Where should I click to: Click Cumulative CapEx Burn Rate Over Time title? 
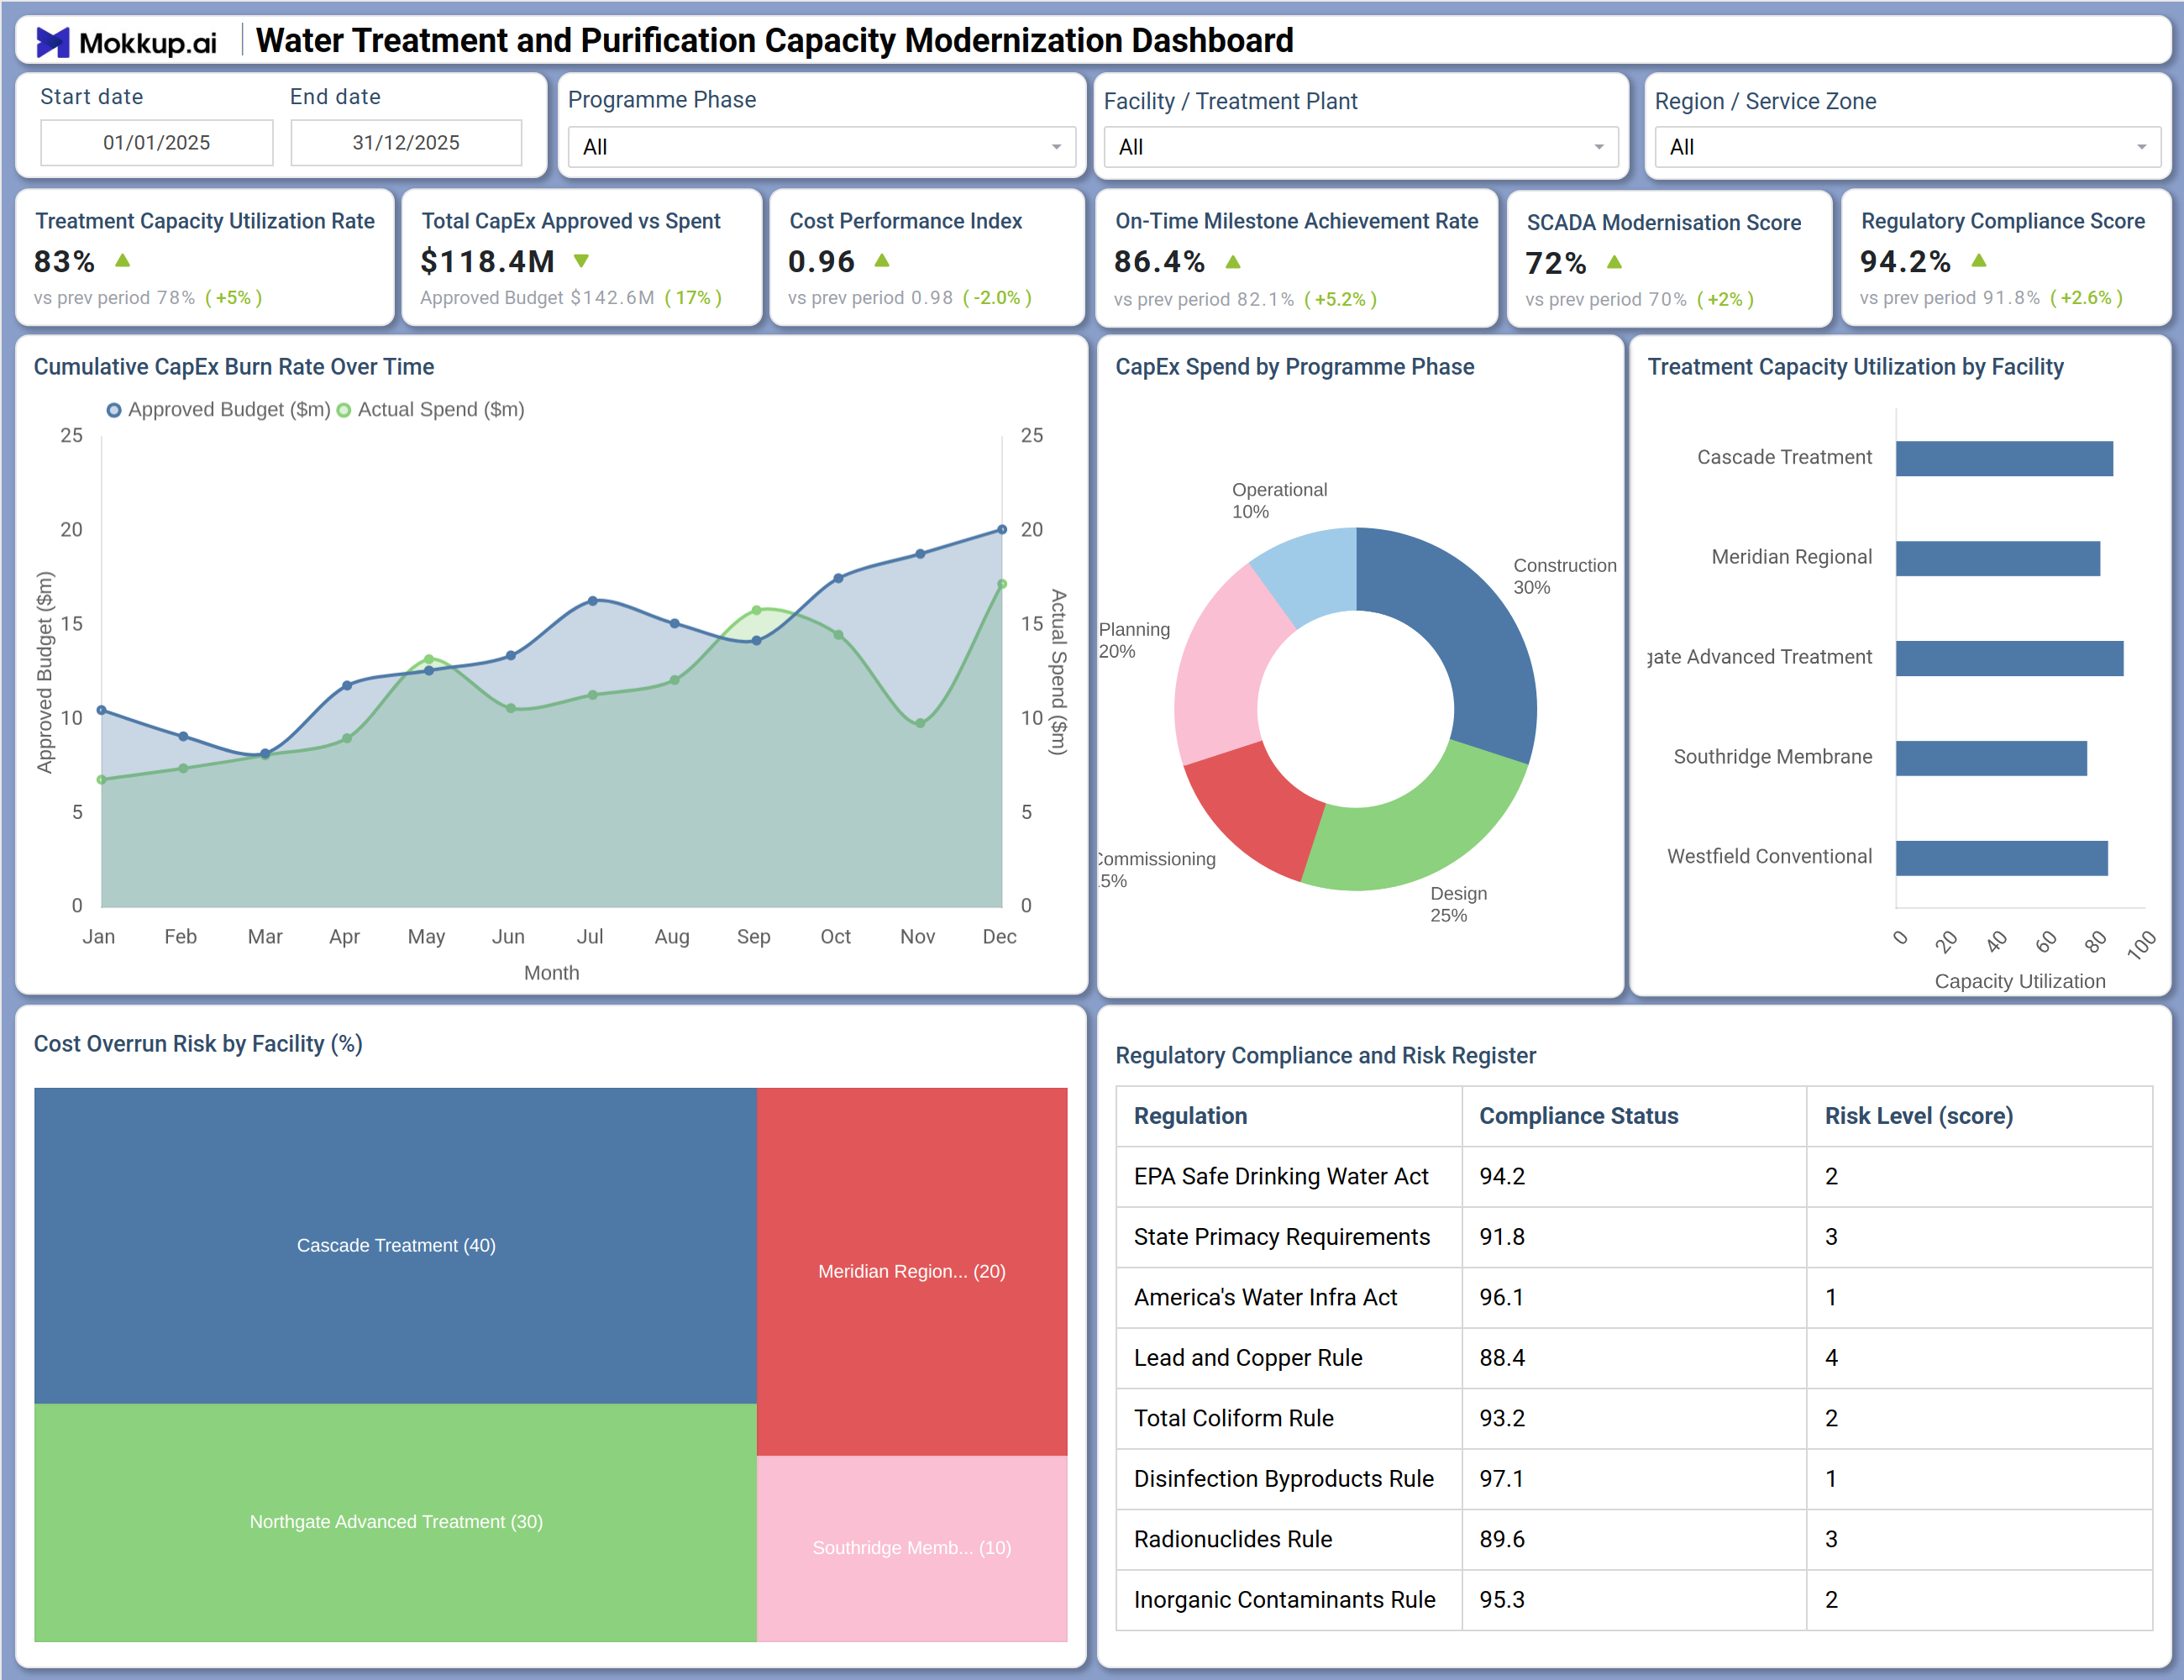tap(234, 367)
